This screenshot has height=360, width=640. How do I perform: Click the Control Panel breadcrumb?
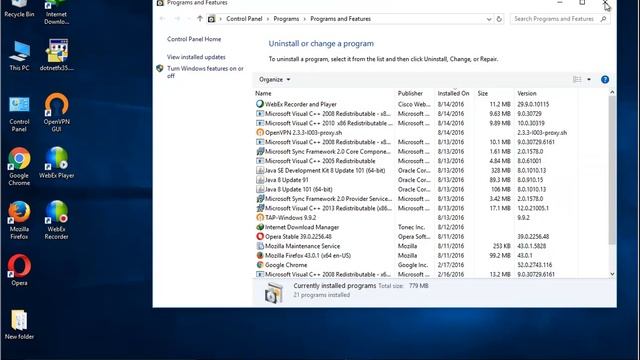pos(244,19)
